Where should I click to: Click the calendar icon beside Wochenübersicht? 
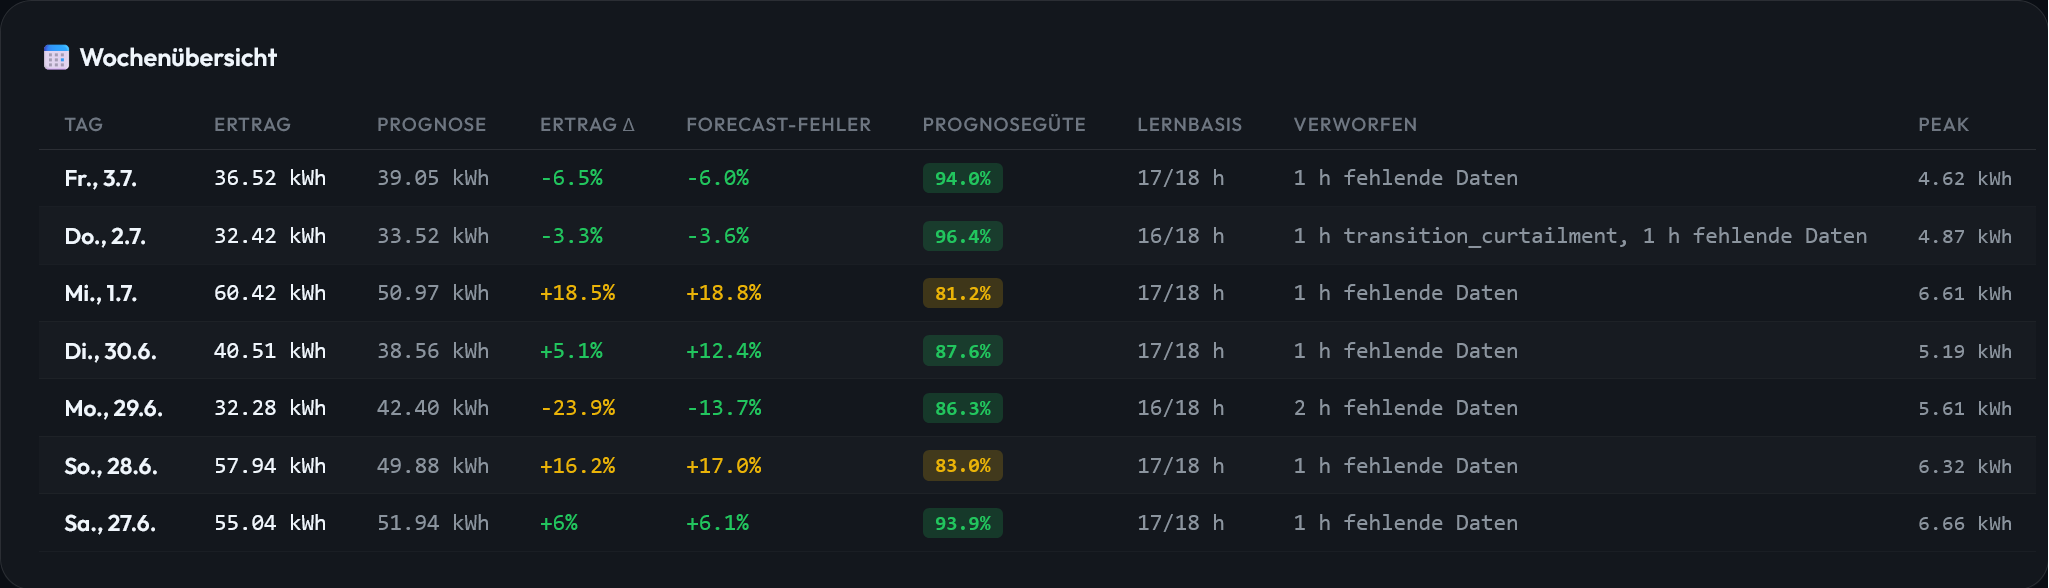56,58
